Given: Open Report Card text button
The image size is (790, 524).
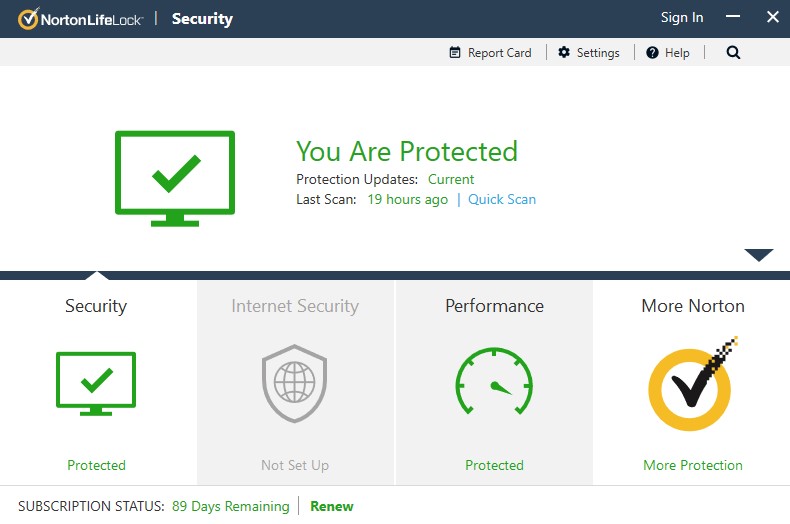Looking at the screenshot, I should (499, 53).
